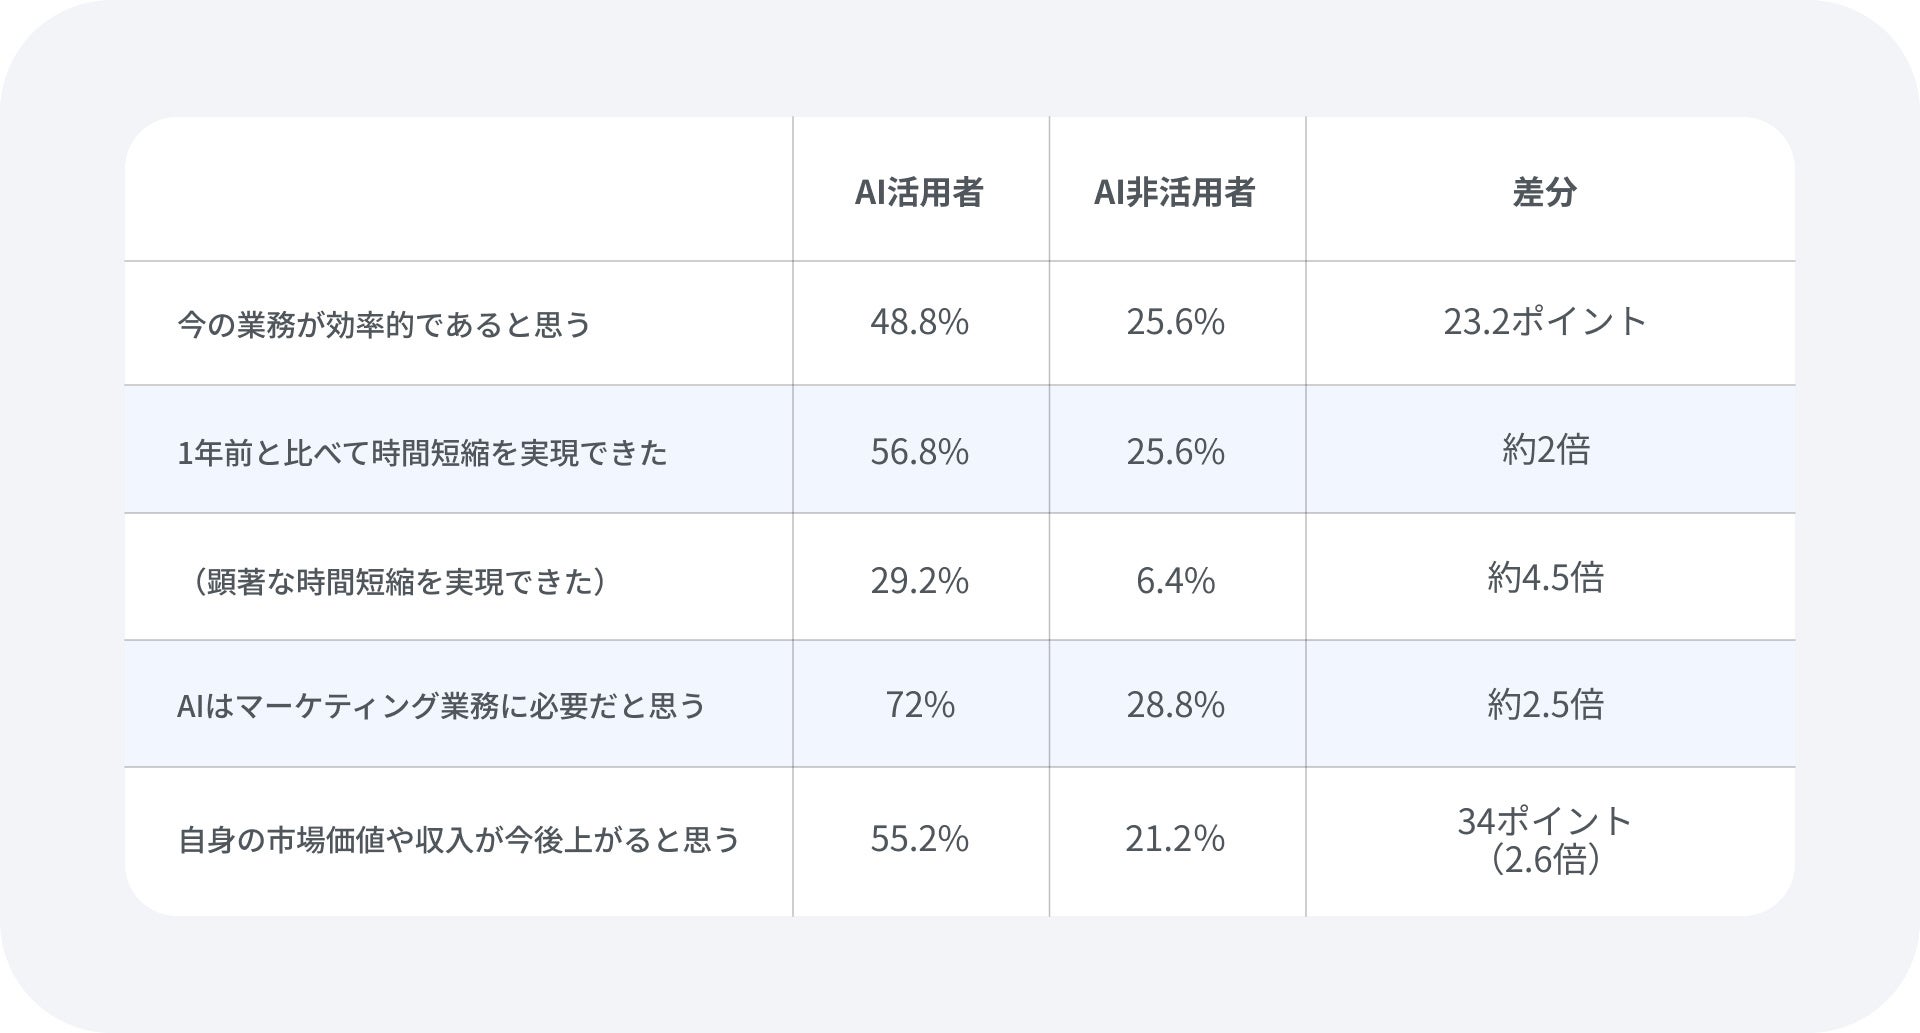Select row label 今の業務が効率的であると思う
This screenshot has height=1033, width=1920.
click(x=384, y=325)
